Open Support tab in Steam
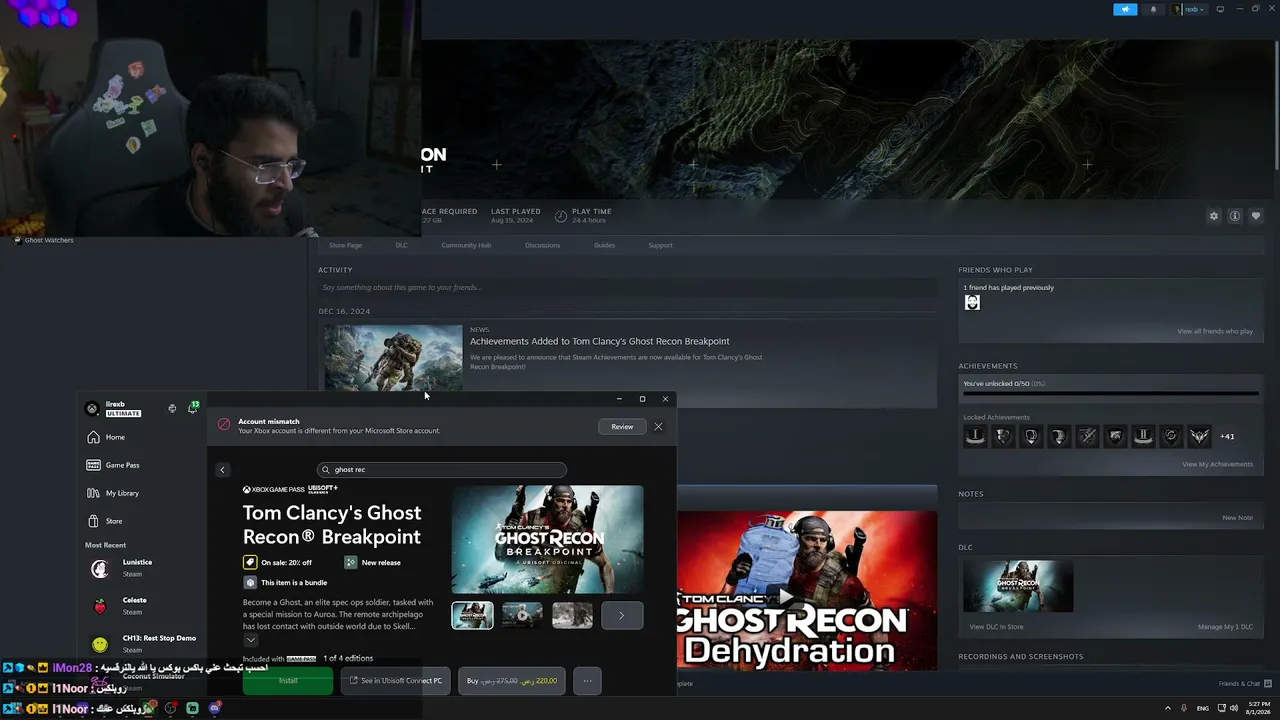The width and height of the screenshot is (1280, 720). (x=660, y=245)
